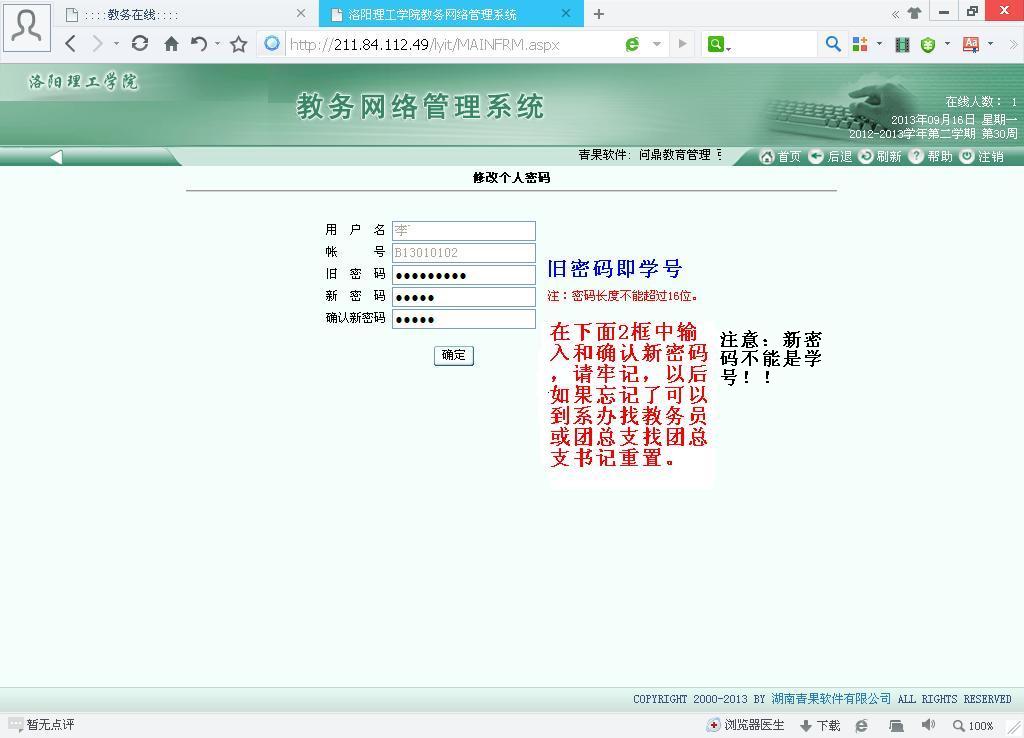Submit the form with the 确定 button
Image resolution: width=1024 pixels, height=738 pixels.
454,355
